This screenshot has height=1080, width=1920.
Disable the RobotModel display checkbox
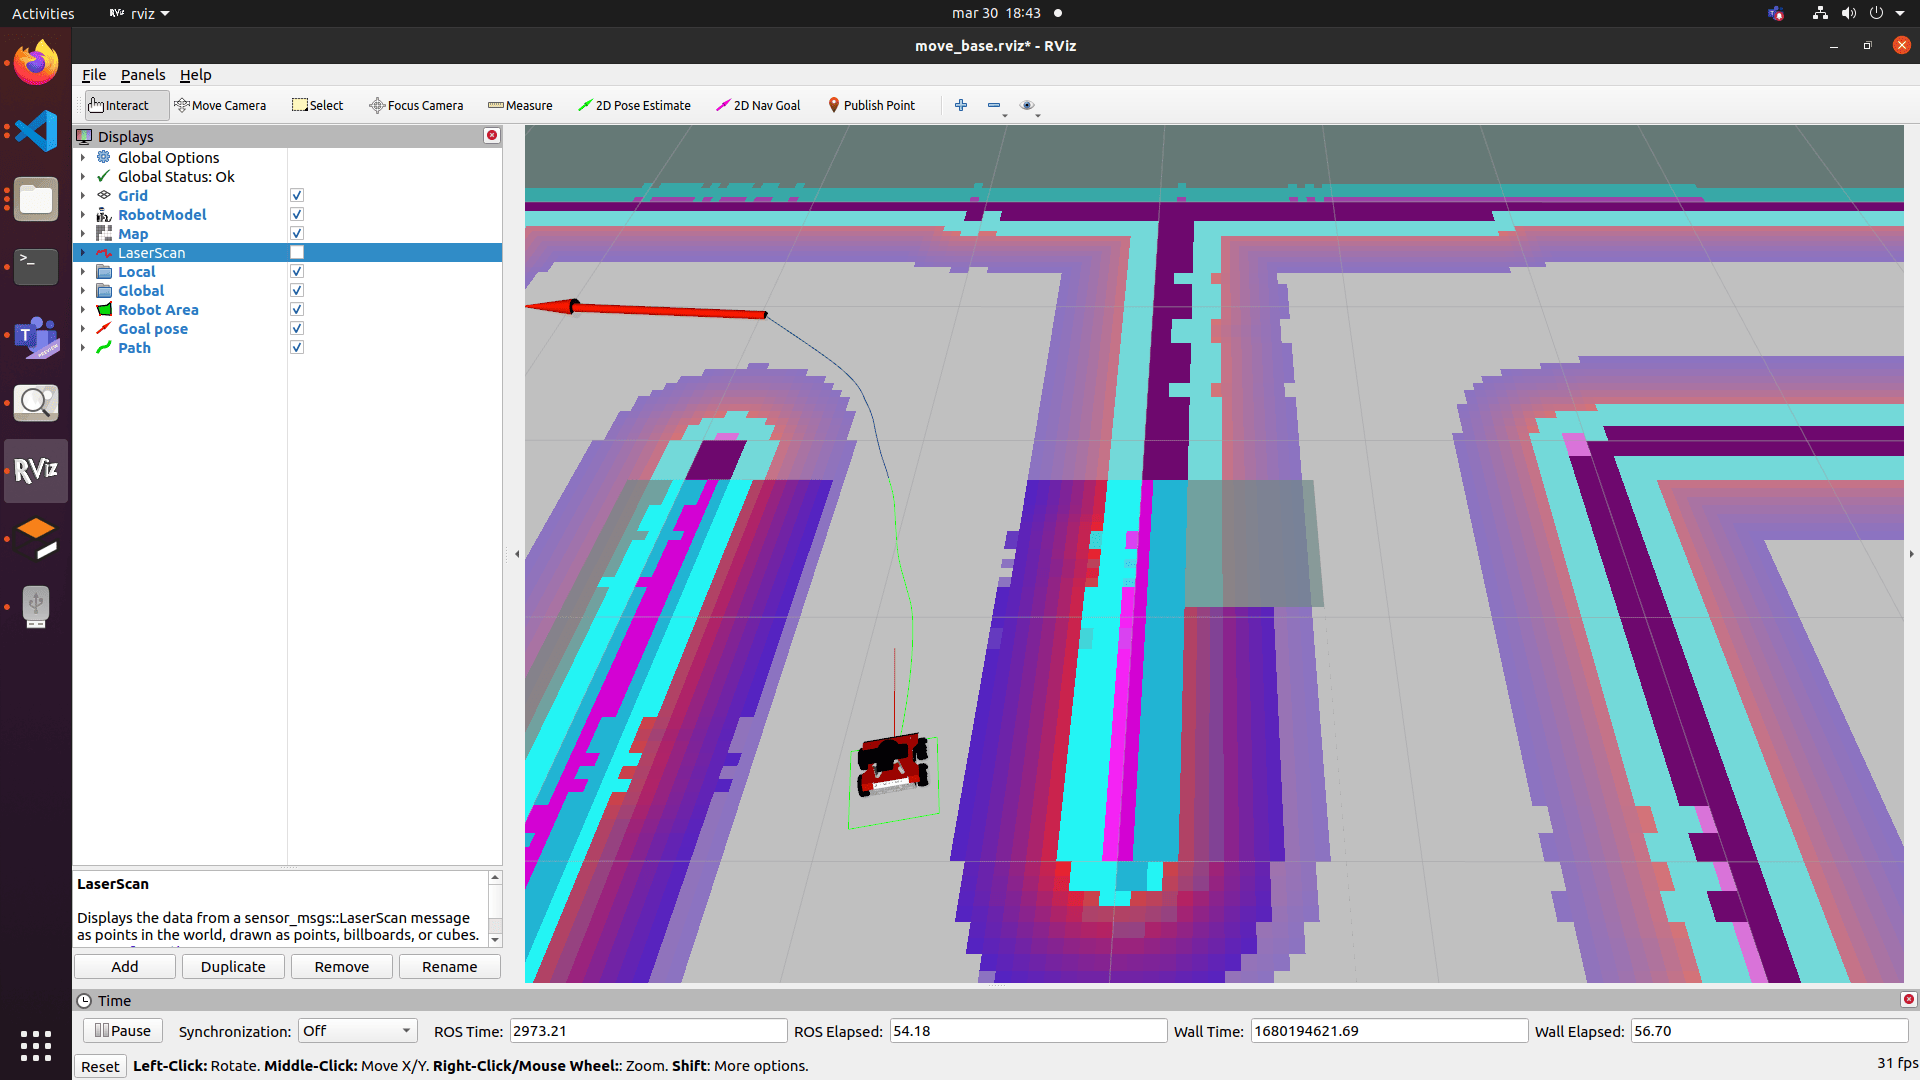coord(297,214)
